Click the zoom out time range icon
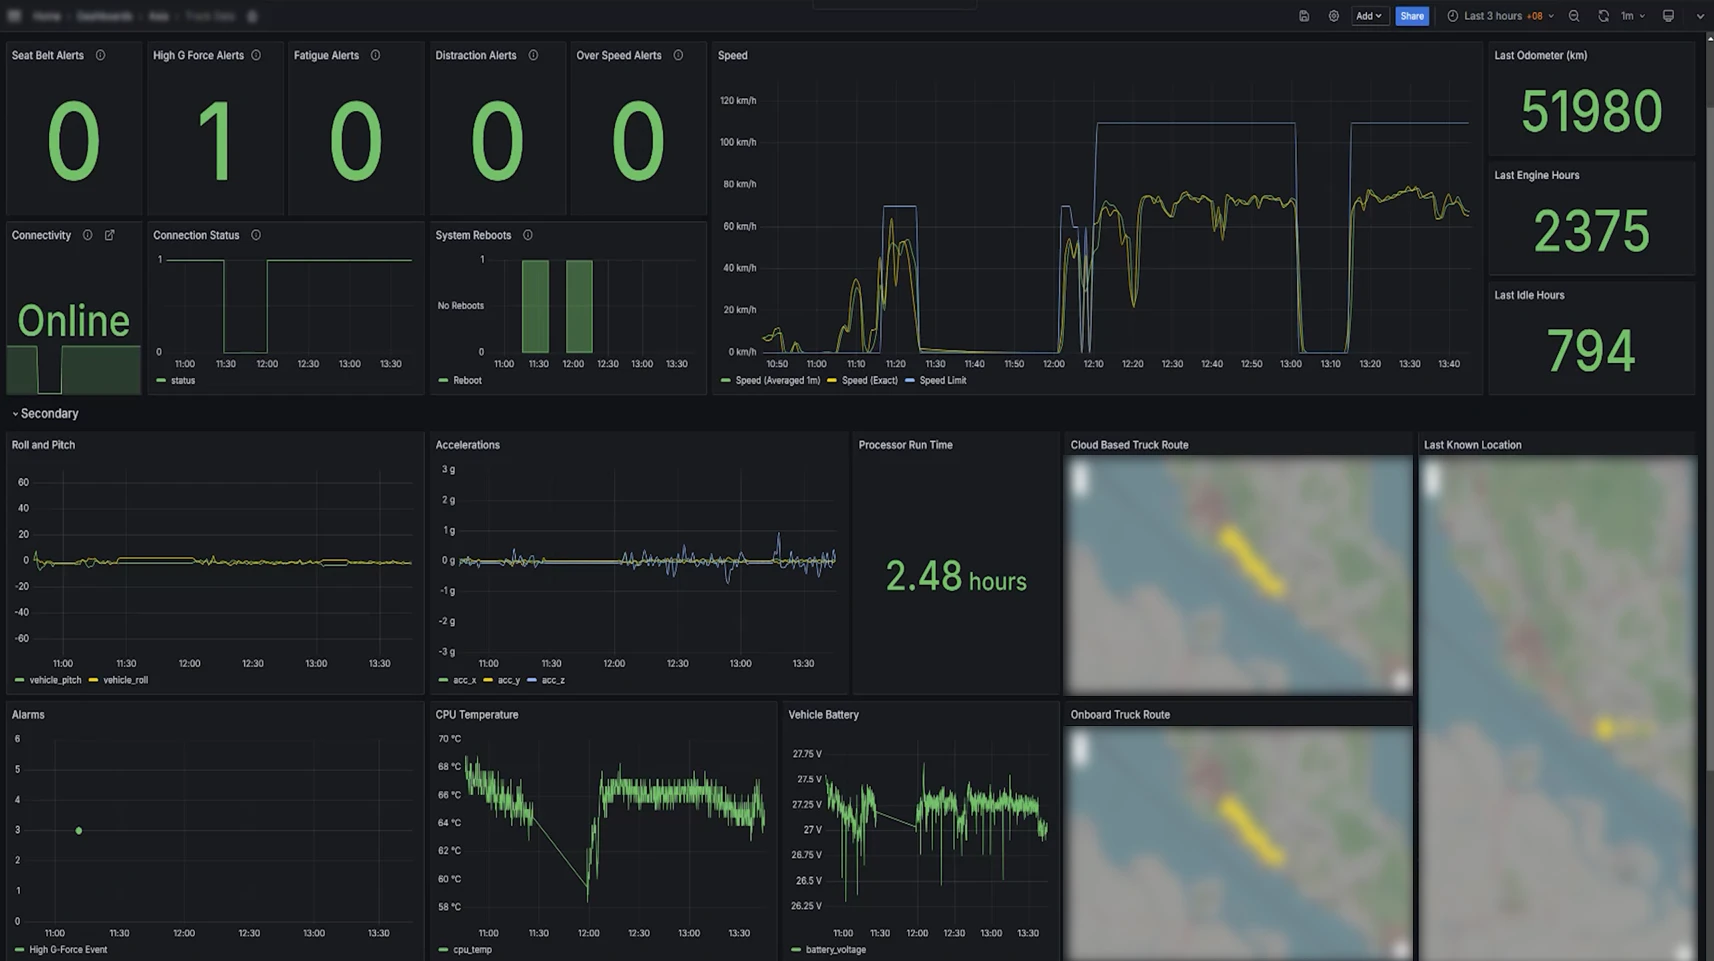 click(x=1574, y=16)
